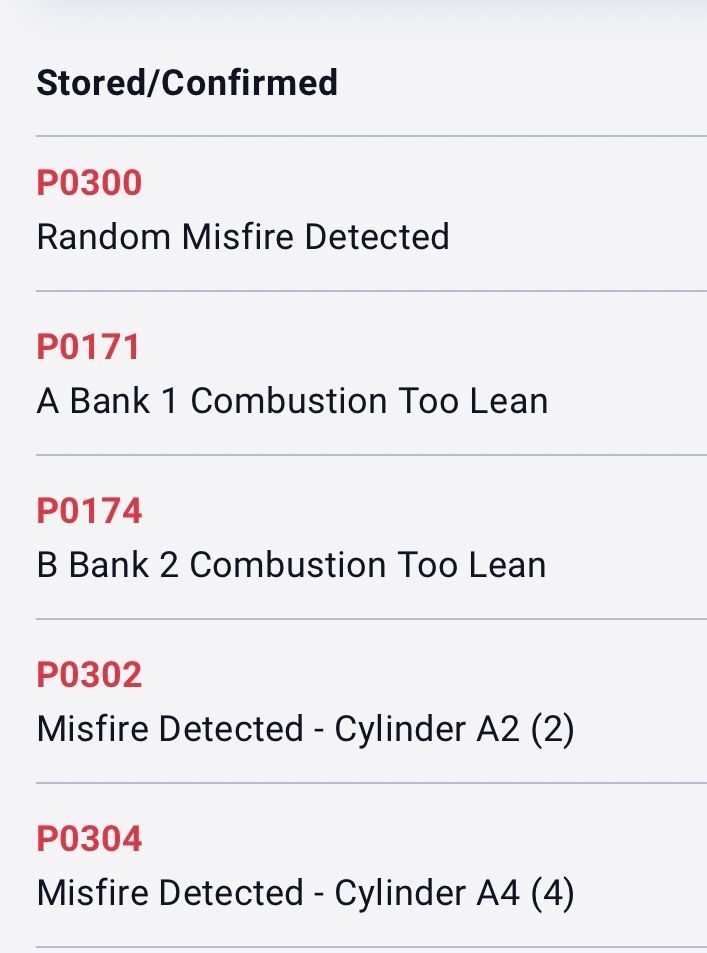View details for code P0304

coord(89,839)
